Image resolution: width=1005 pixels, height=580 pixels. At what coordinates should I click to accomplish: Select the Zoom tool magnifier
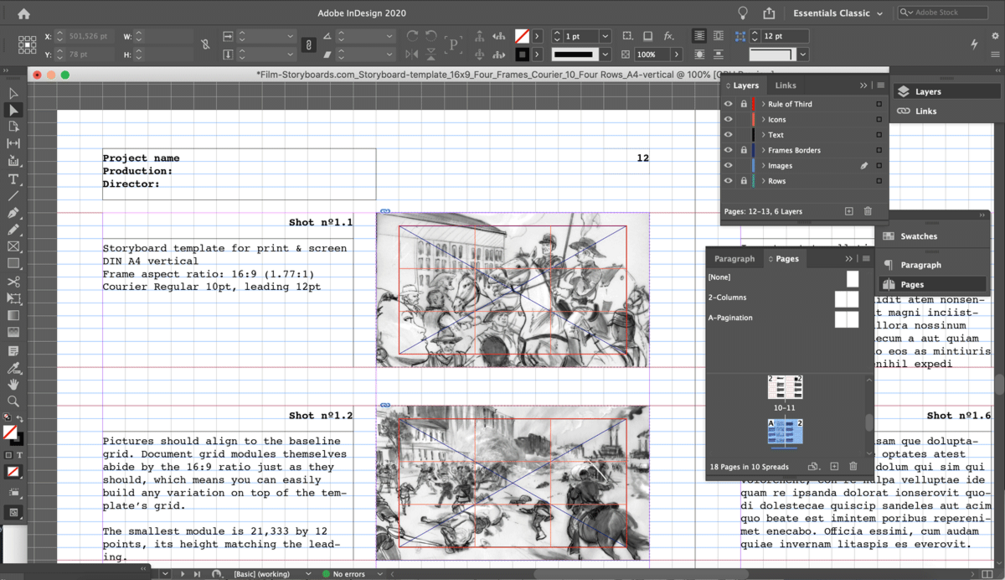coord(13,401)
